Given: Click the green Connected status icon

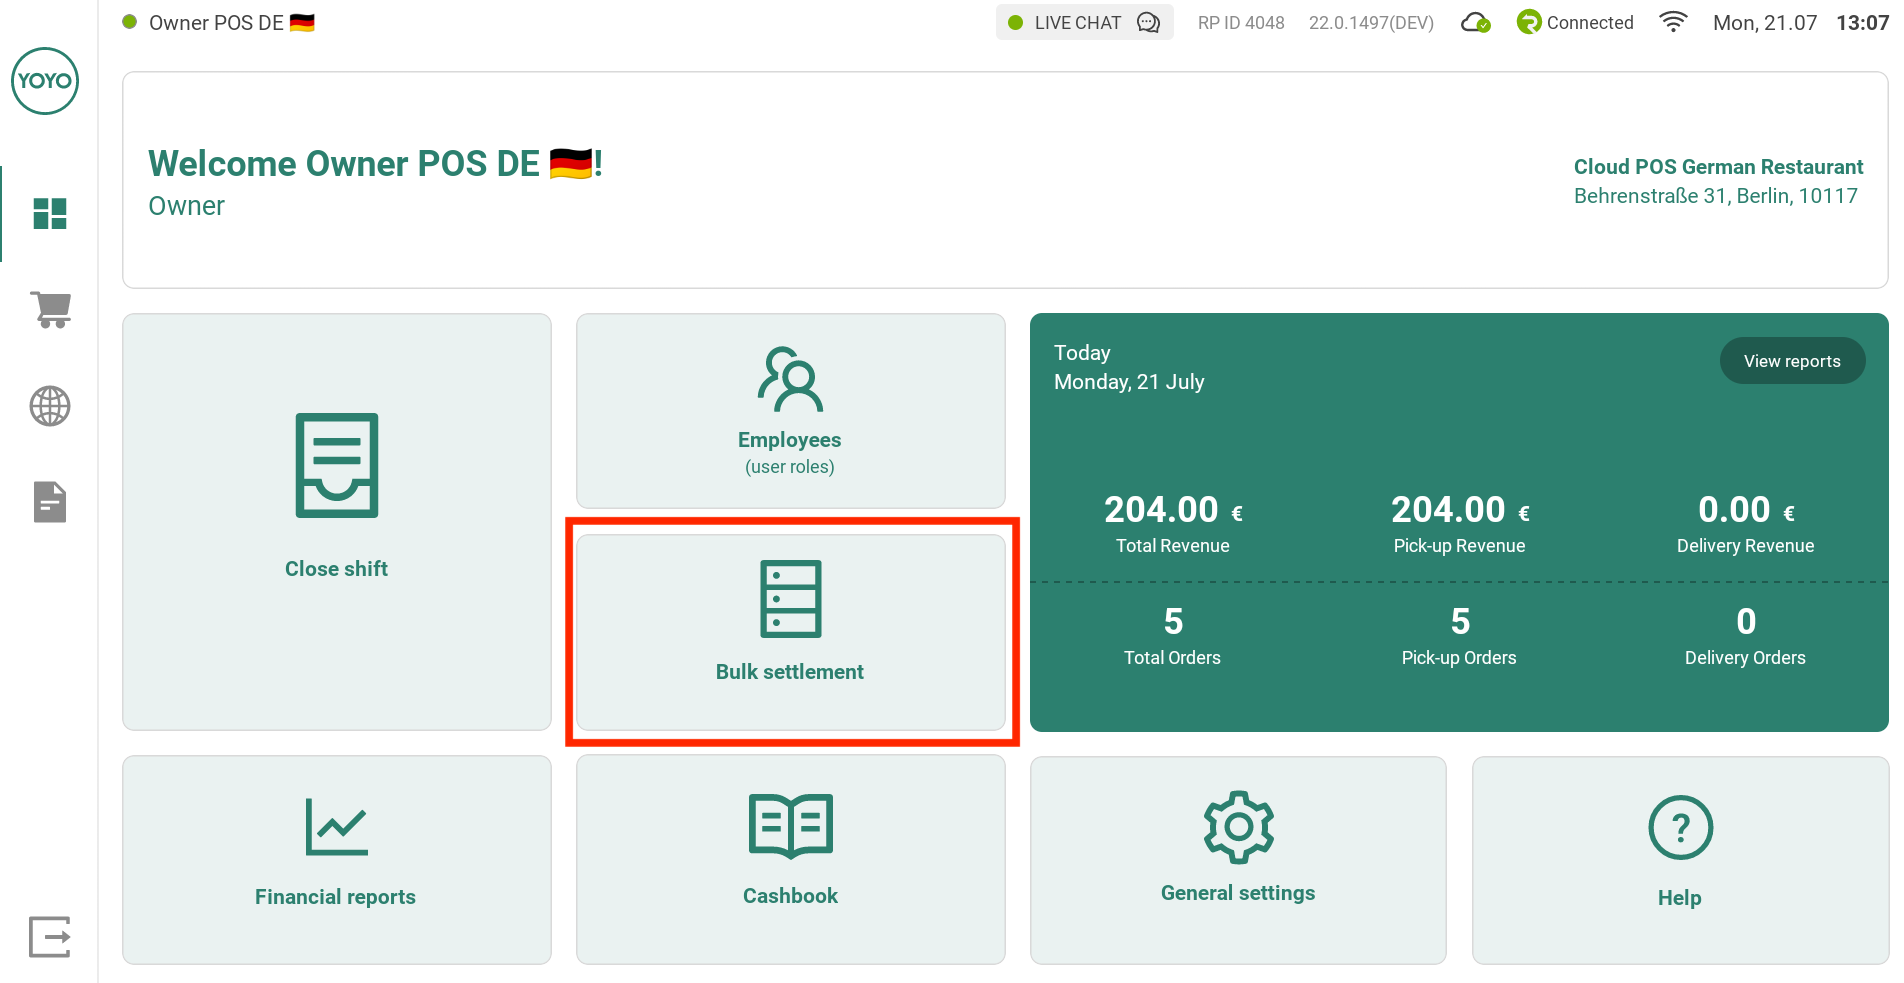Looking at the screenshot, I should pyautogui.click(x=1528, y=22).
